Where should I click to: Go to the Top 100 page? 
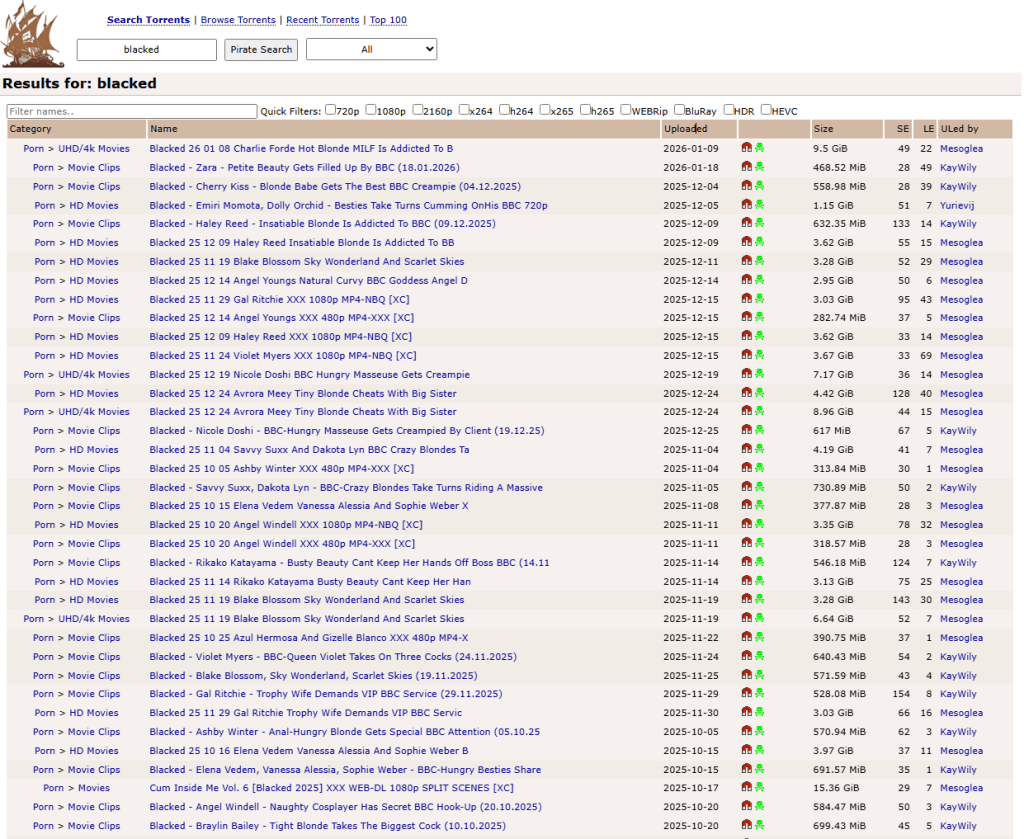[388, 20]
